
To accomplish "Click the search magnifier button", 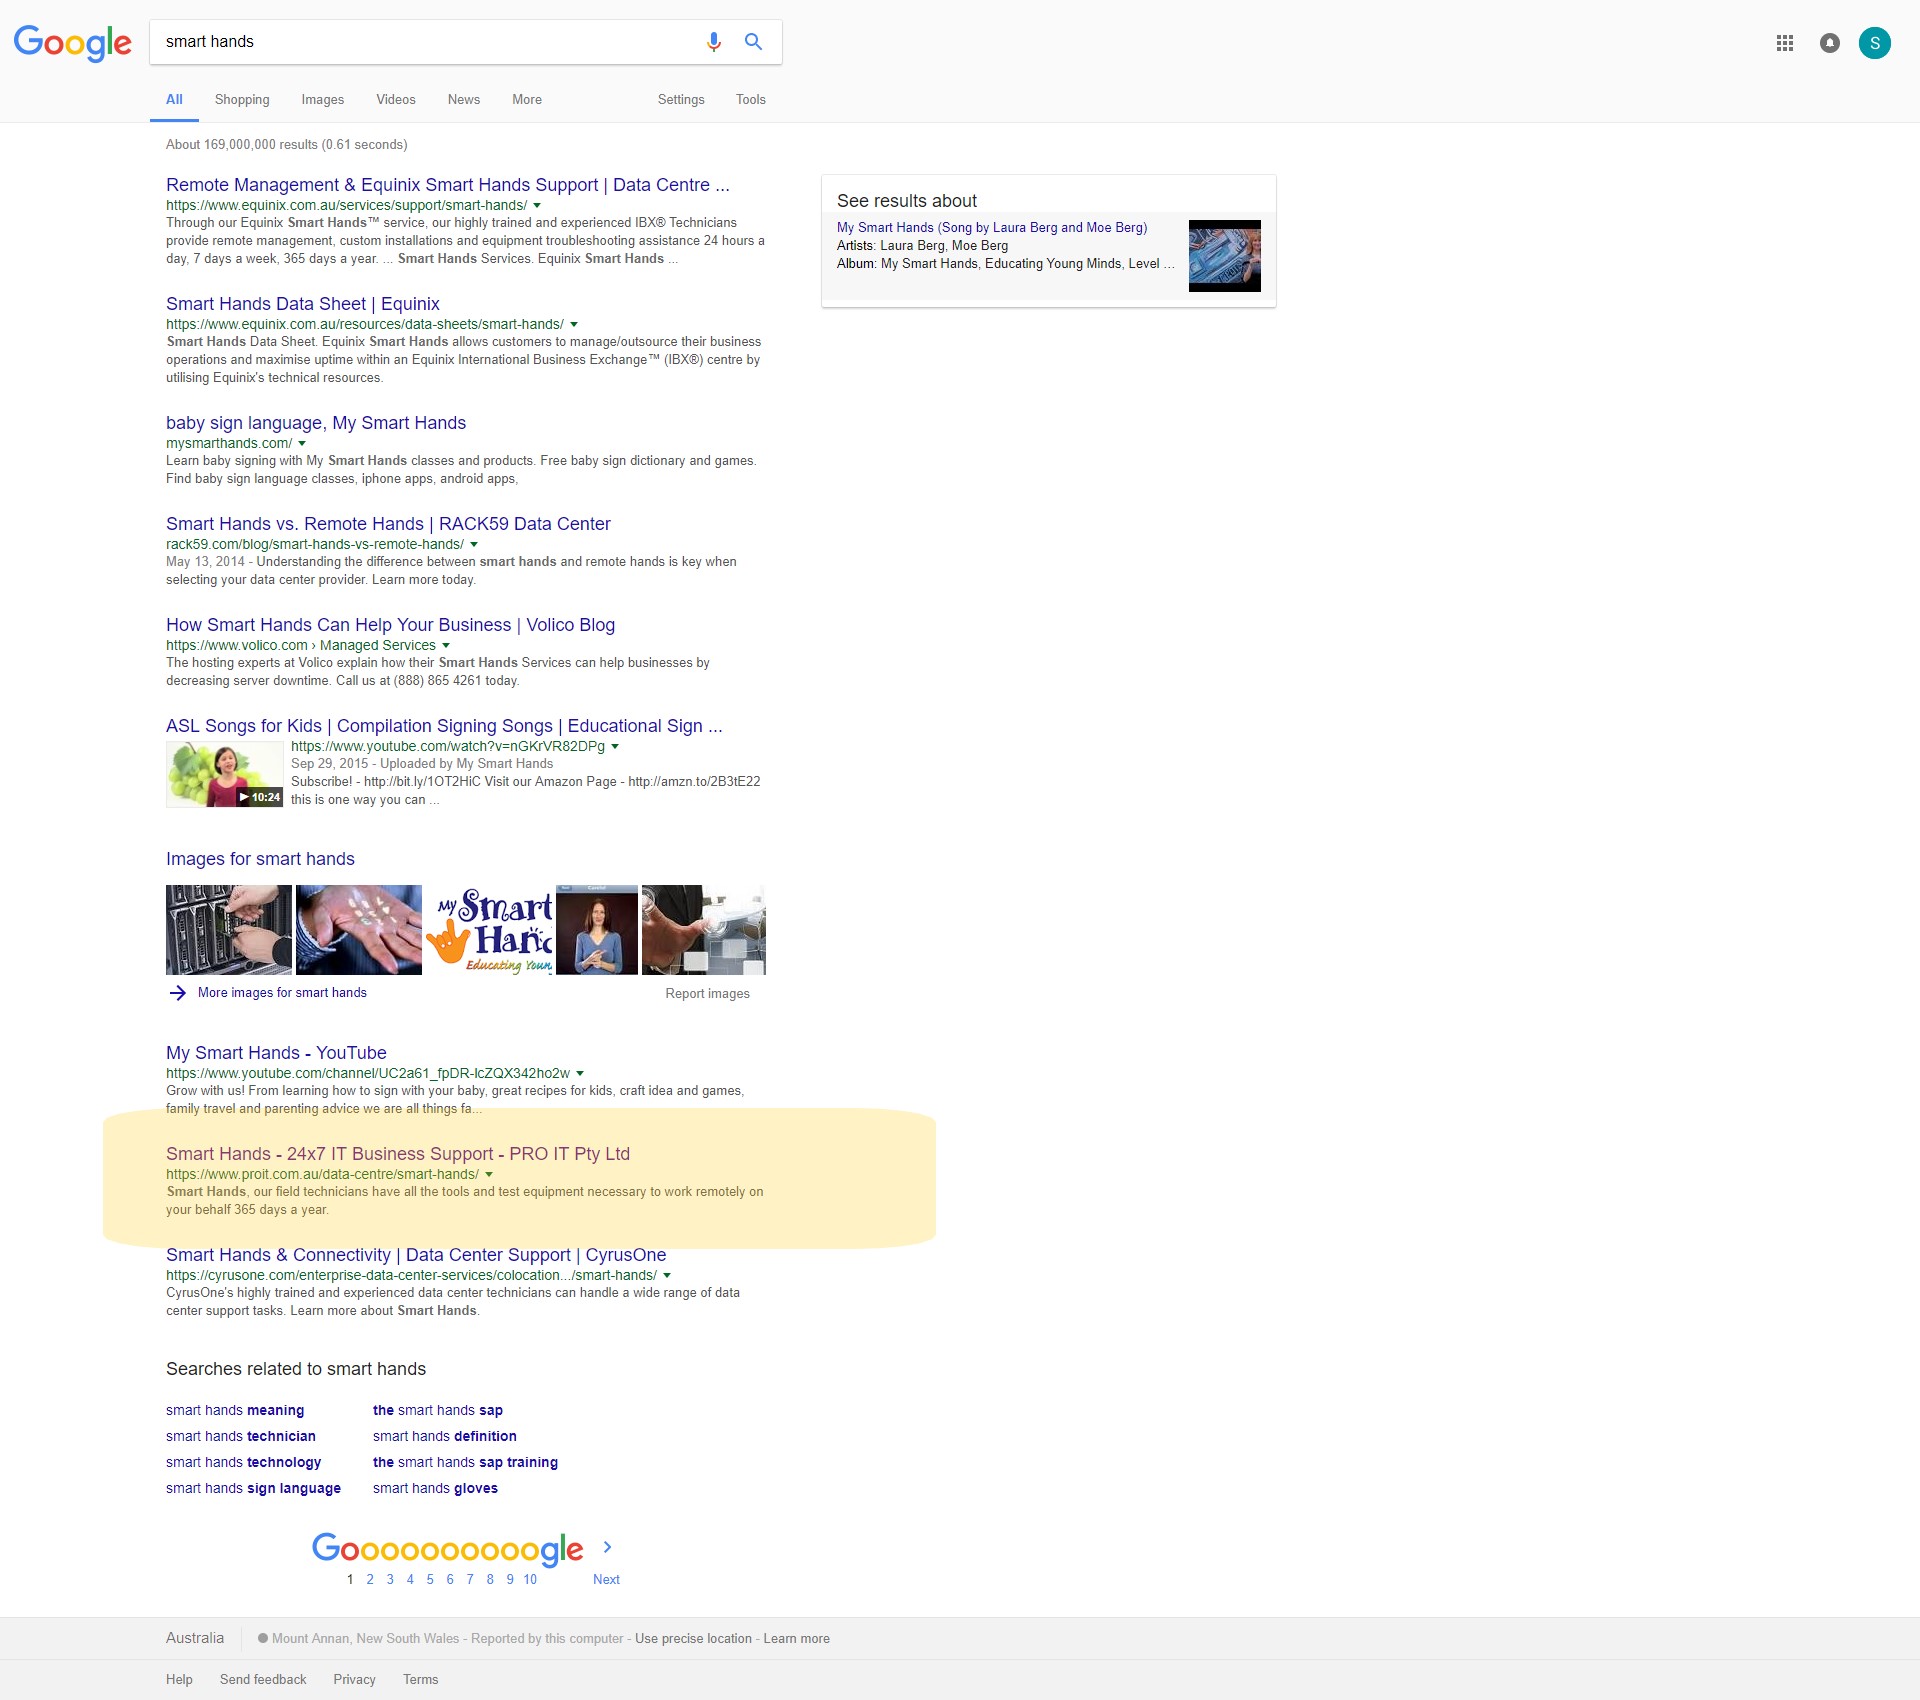I will (753, 42).
